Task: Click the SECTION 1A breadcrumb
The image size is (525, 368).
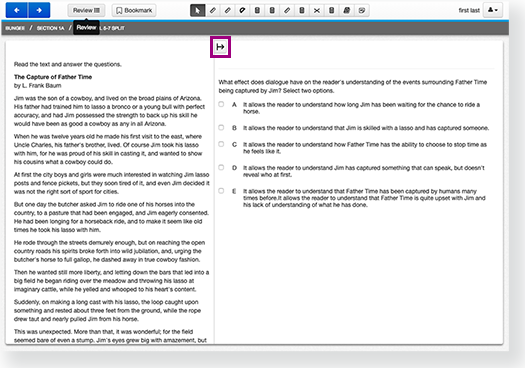Action: [x=51, y=28]
